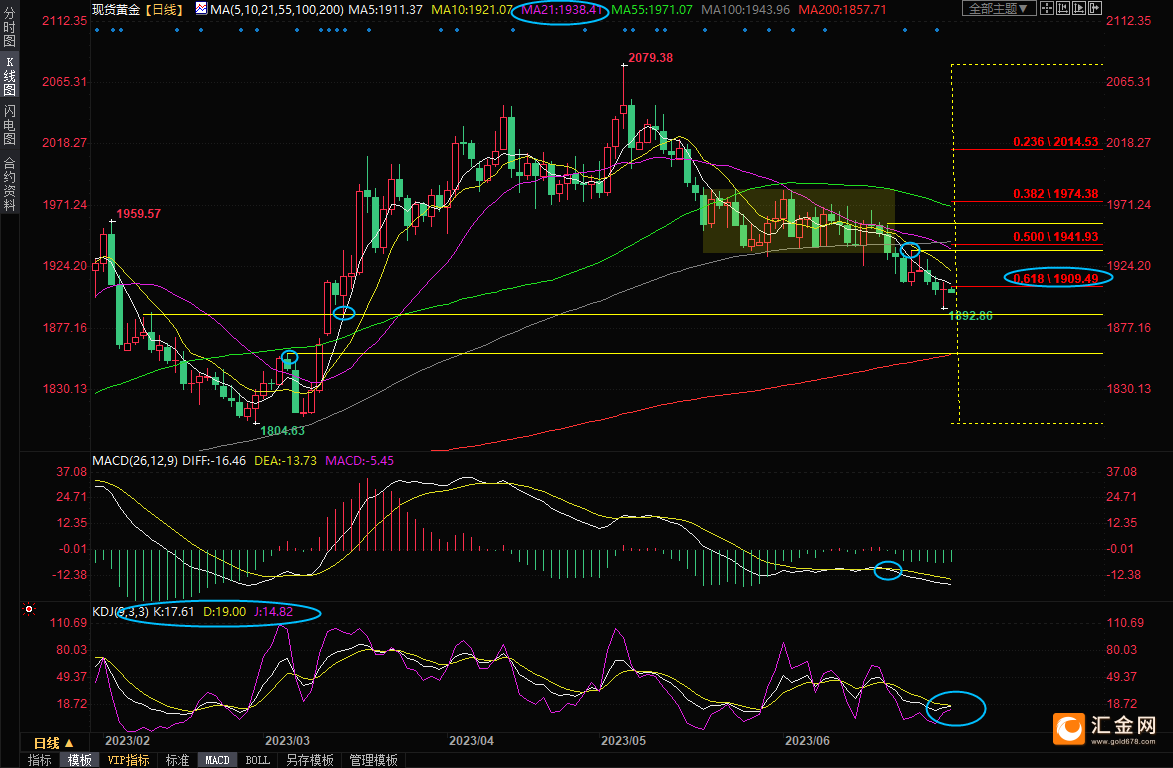Viewport: 1173px width, 768px height.
Task: Click the rightmost exit-arrow icon in top toolbar
Action: [1096, 9]
